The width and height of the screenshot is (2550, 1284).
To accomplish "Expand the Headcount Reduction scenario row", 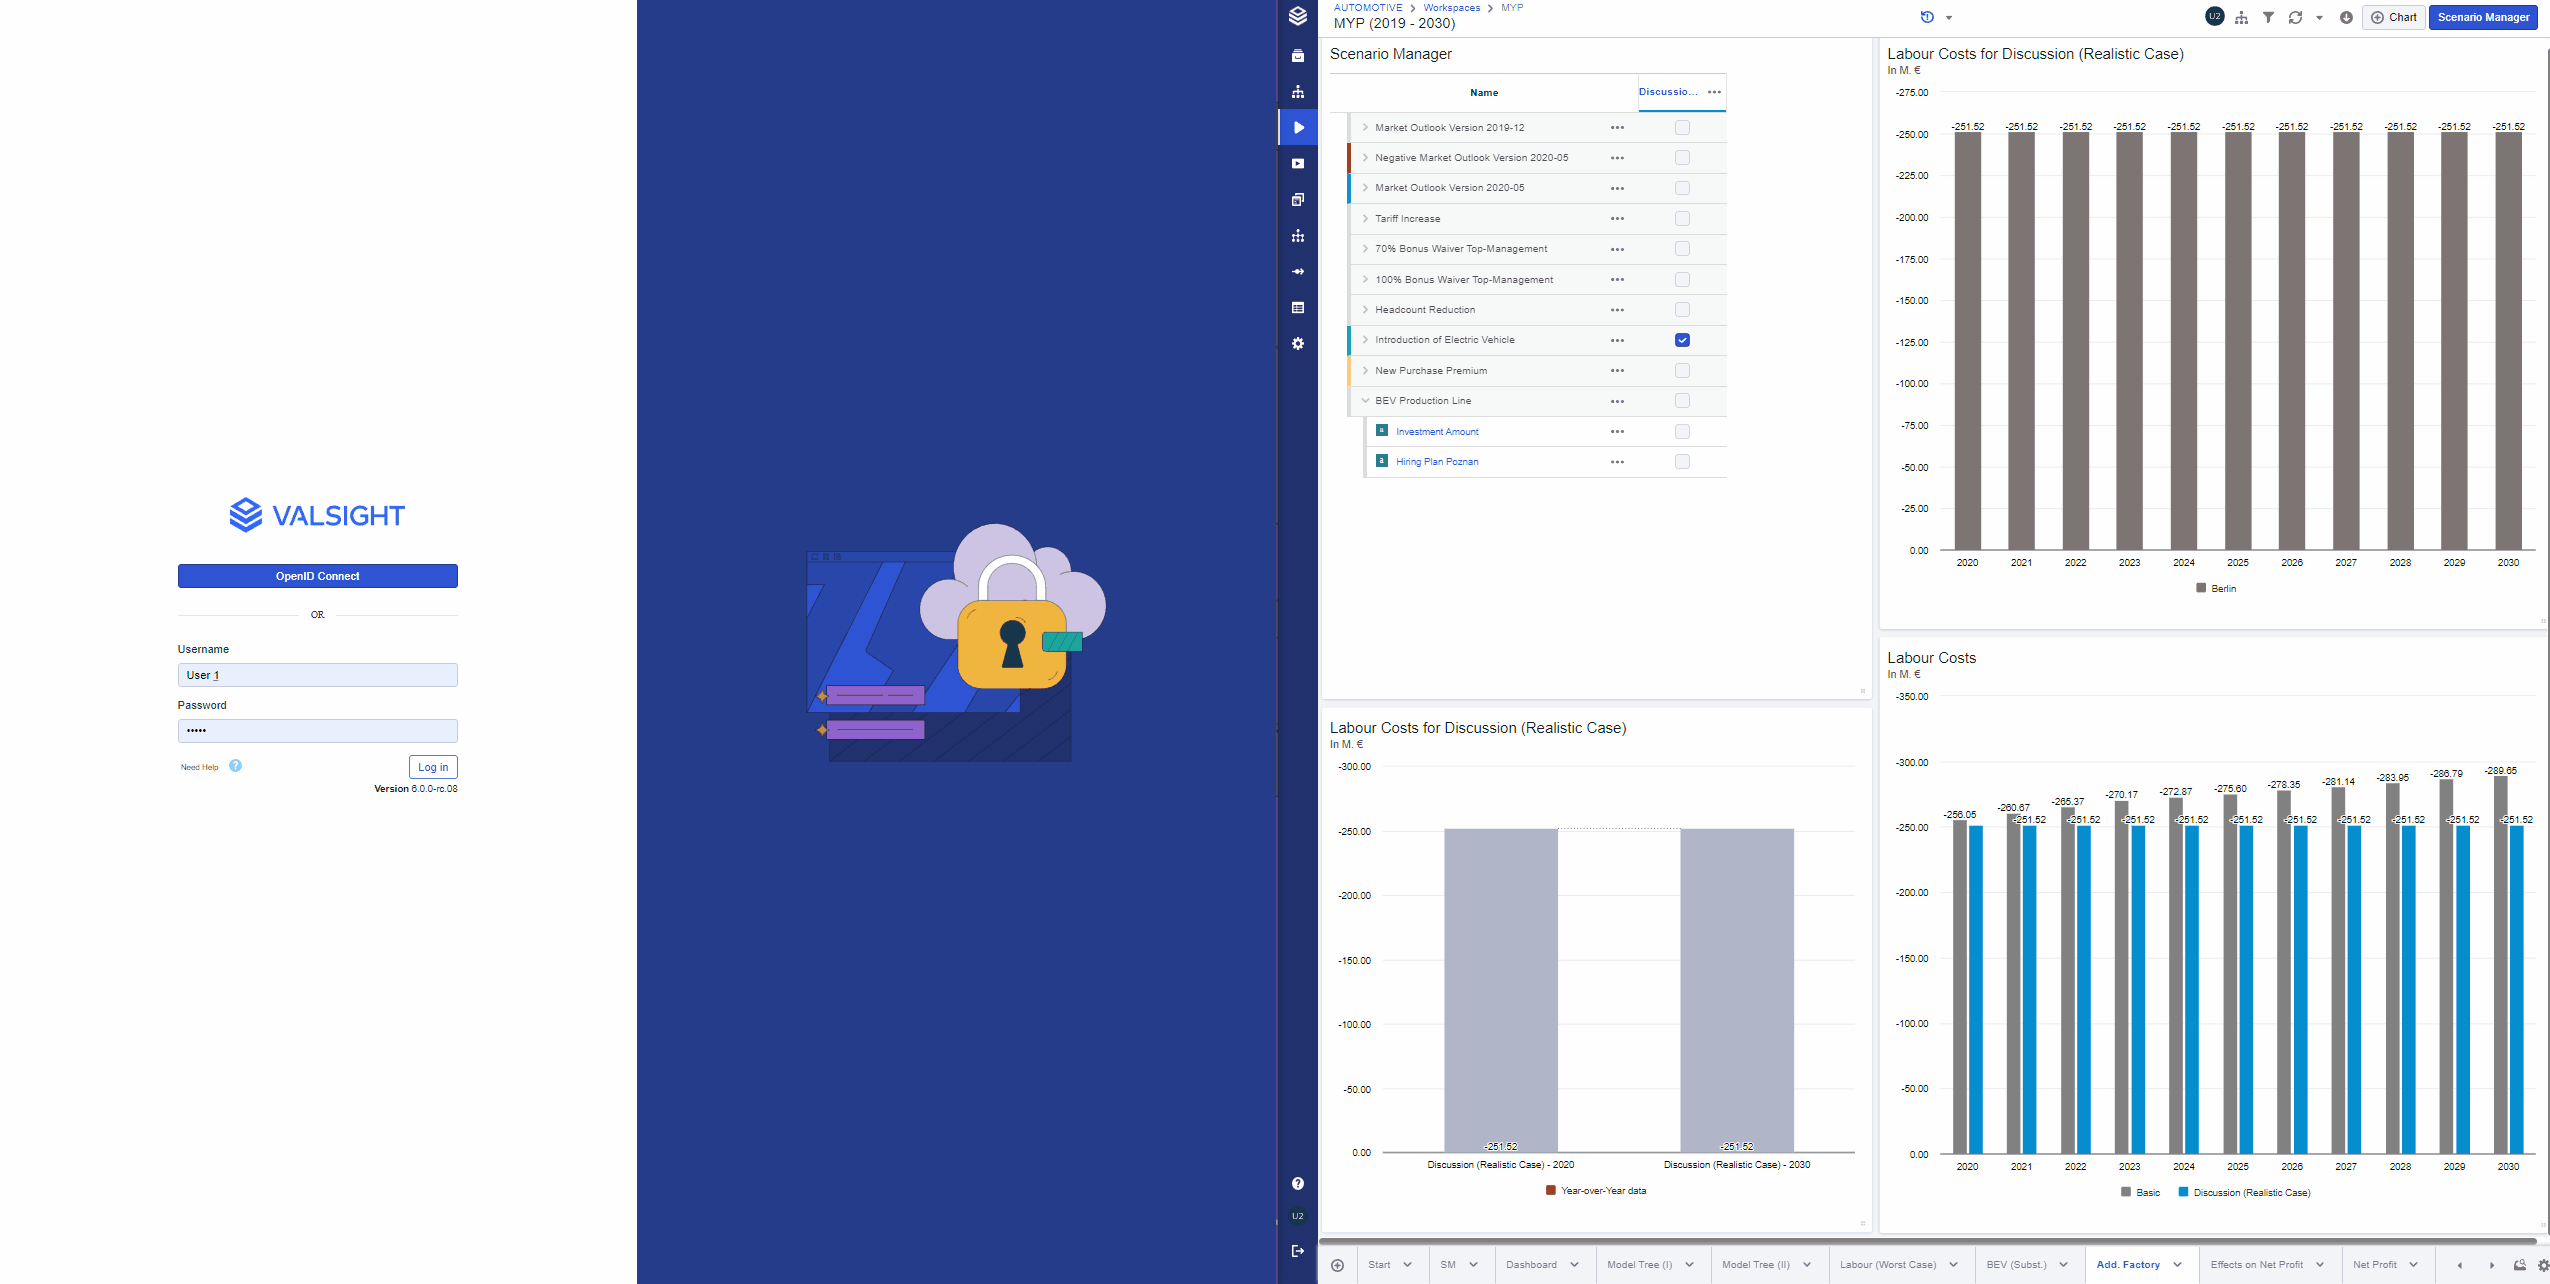I will [x=1365, y=310].
